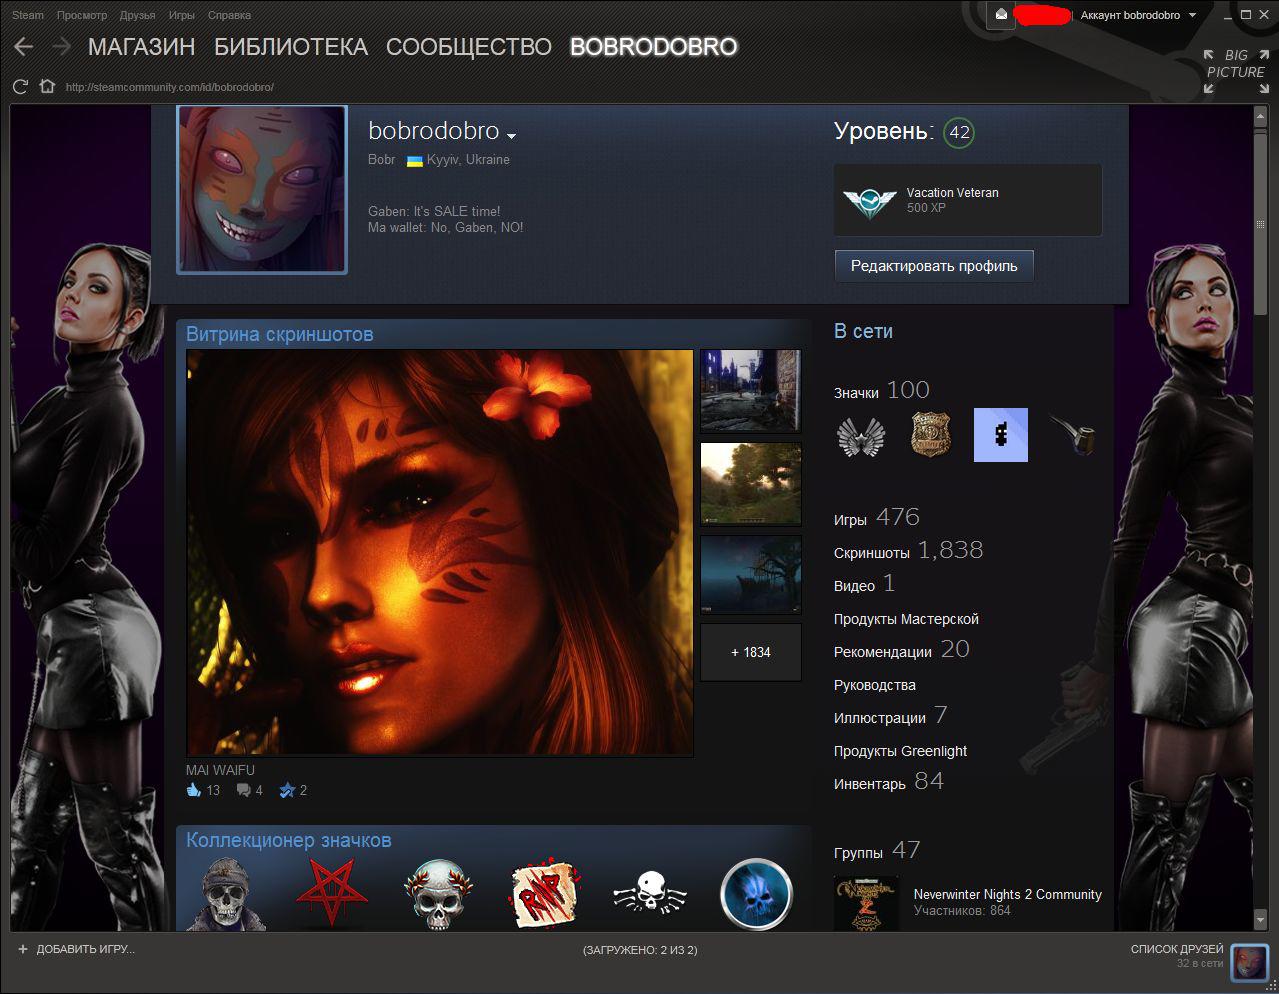Expand the bobrodobro username dropdown arrow
Image resolution: width=1279 pixels, height=994 pixels.
click(x=511, y=135)
